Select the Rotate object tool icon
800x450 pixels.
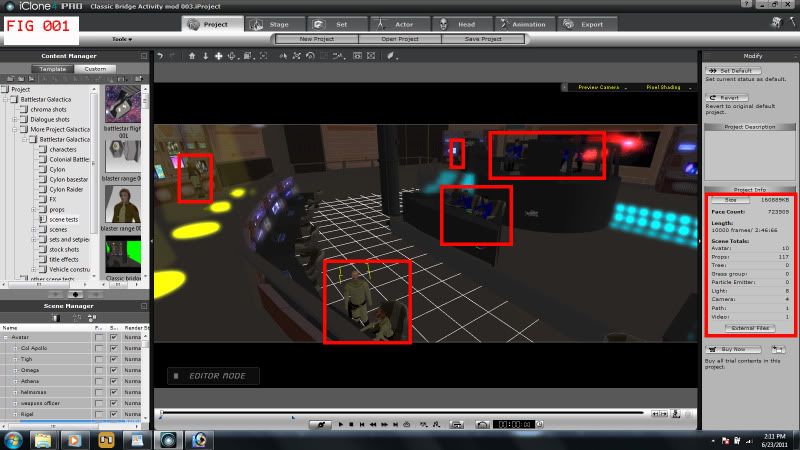pos(310,56)
